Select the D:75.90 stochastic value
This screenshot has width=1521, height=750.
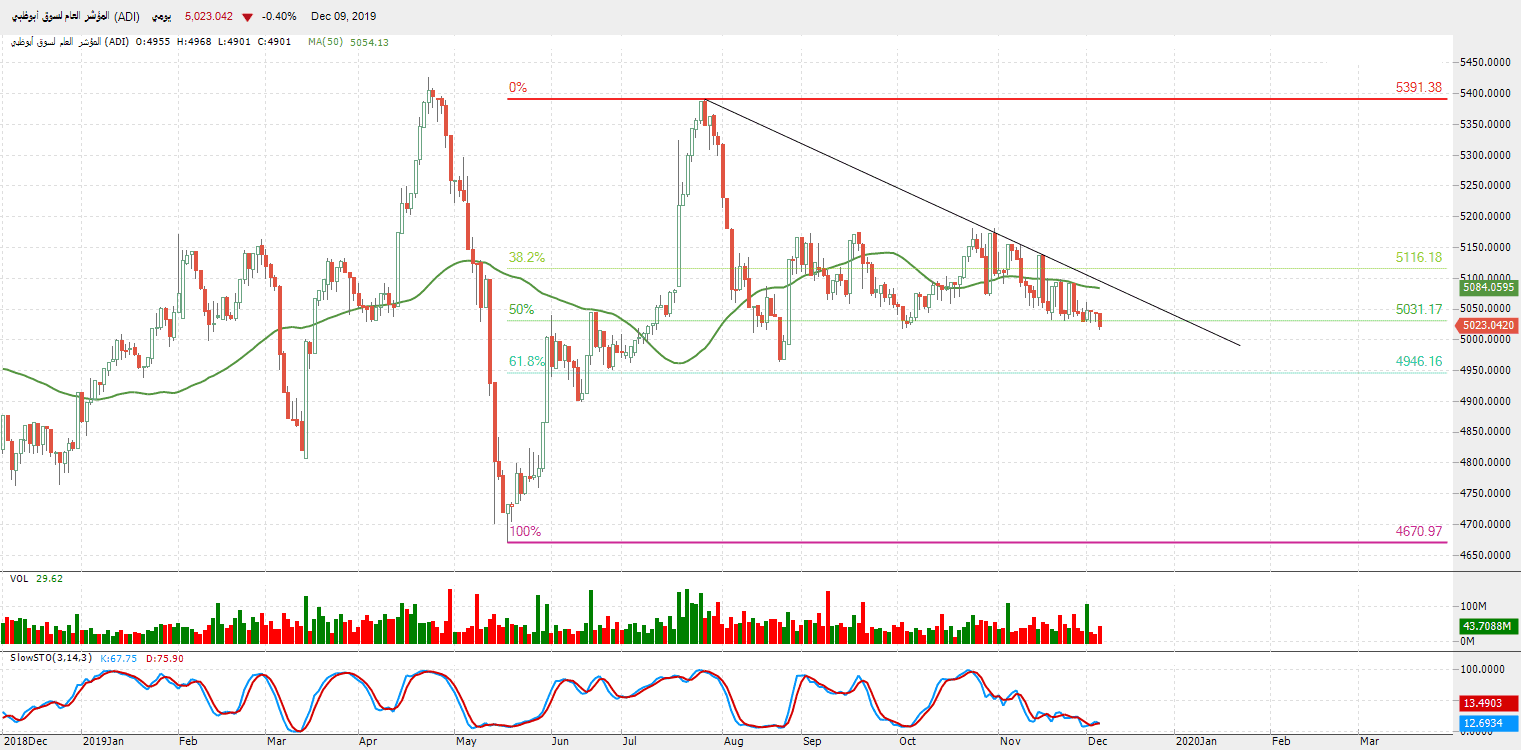pos(164,658)
